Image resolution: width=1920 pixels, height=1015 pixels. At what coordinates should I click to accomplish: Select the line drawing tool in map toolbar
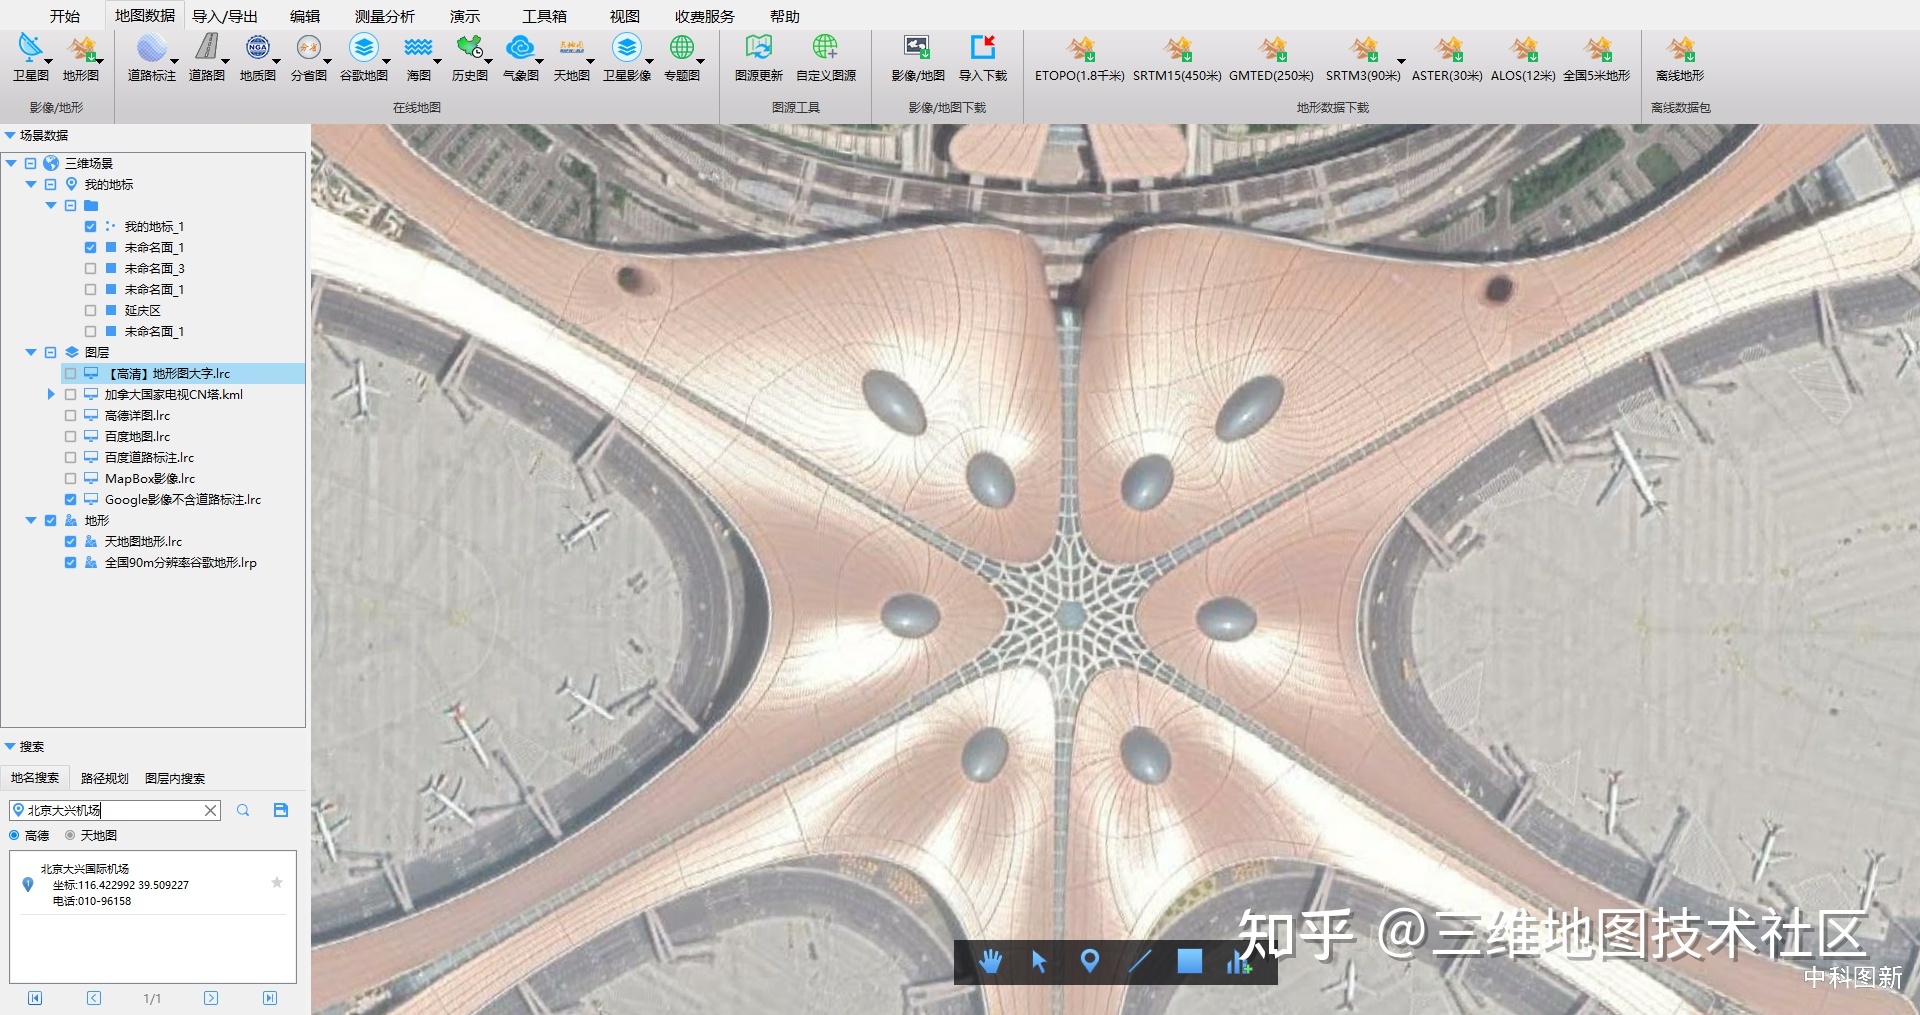pos(1140,962)
